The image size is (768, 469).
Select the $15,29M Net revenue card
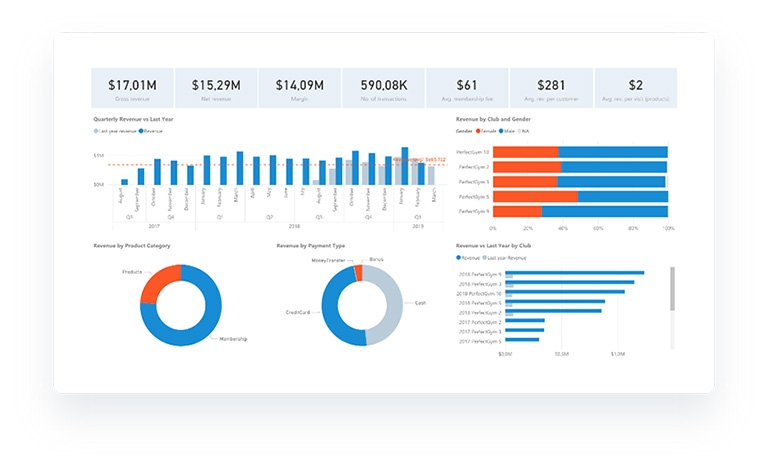tap(216, 88)
